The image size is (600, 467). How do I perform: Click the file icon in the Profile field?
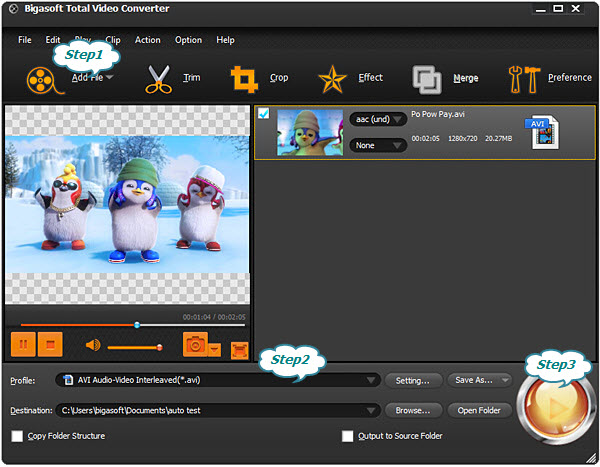click(x=68, y=380)
